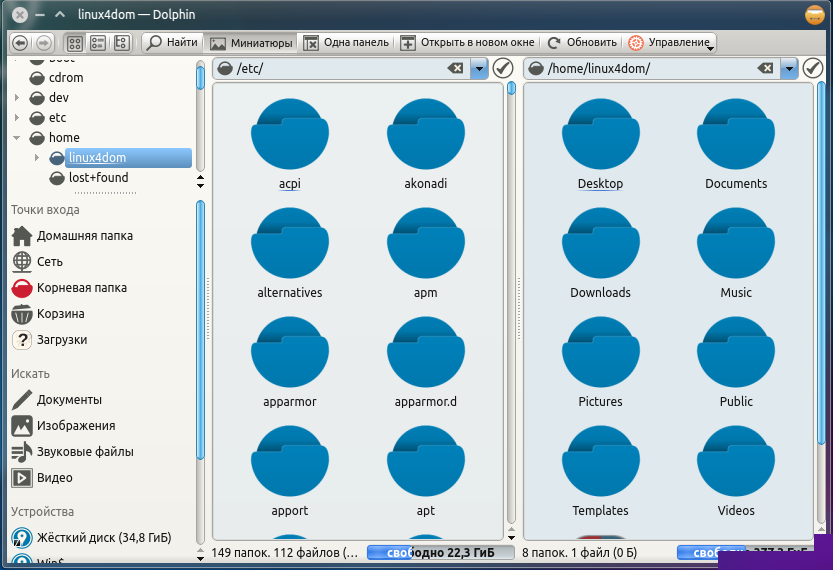Select the Public folder

click(736, 362)
